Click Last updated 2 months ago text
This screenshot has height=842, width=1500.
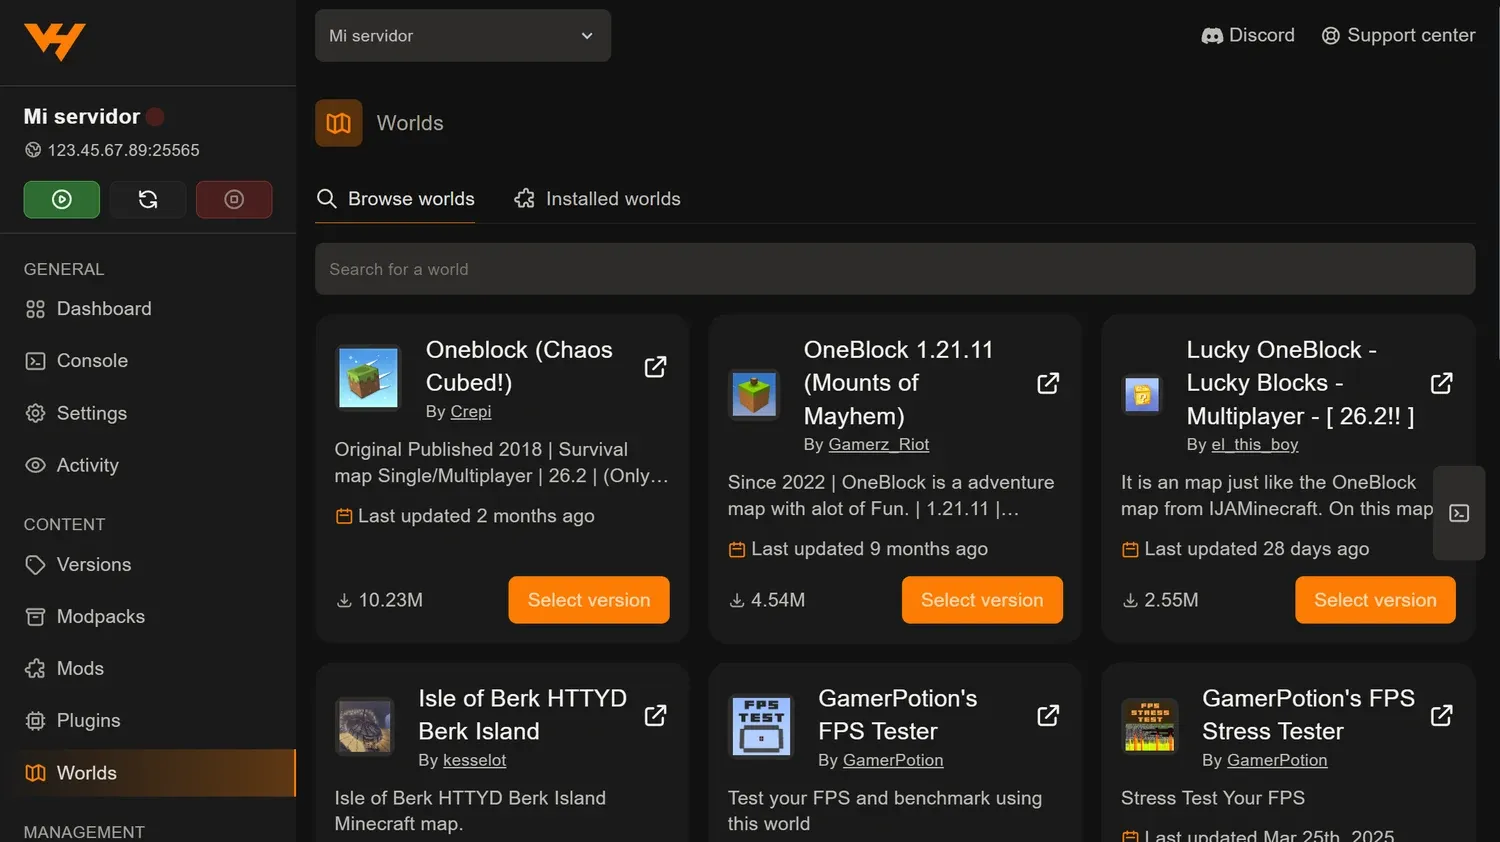click(x=476, y=516)
